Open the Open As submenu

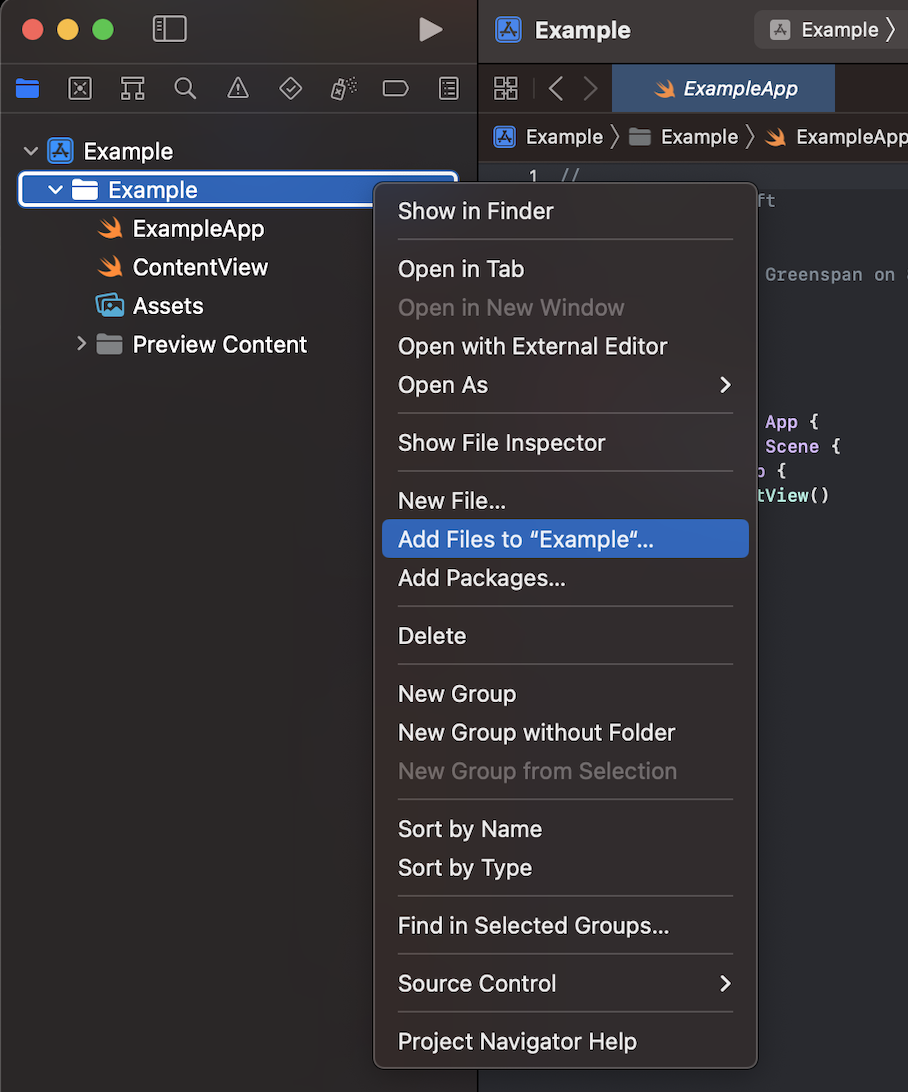(565, 385)
